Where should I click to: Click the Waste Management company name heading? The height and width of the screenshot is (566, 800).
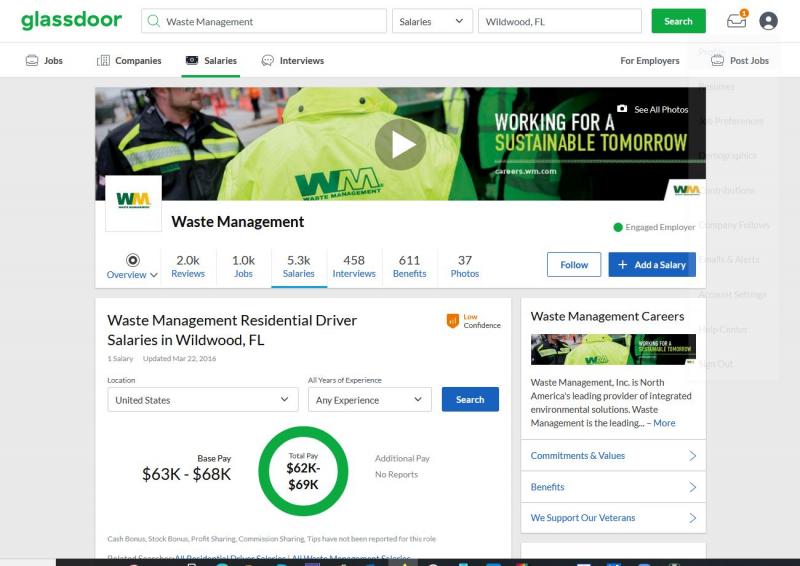(x=238, y=222)
